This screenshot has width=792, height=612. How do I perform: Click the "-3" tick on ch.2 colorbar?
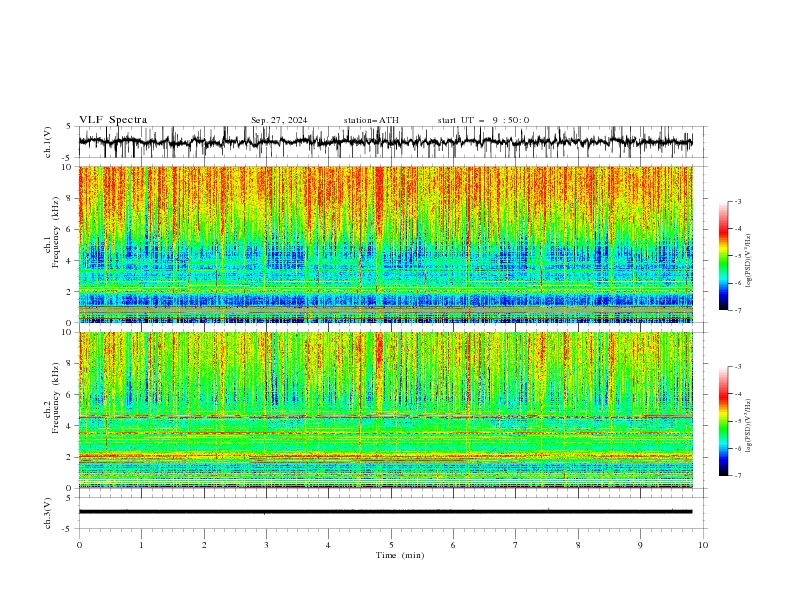(x=738, y=367)
